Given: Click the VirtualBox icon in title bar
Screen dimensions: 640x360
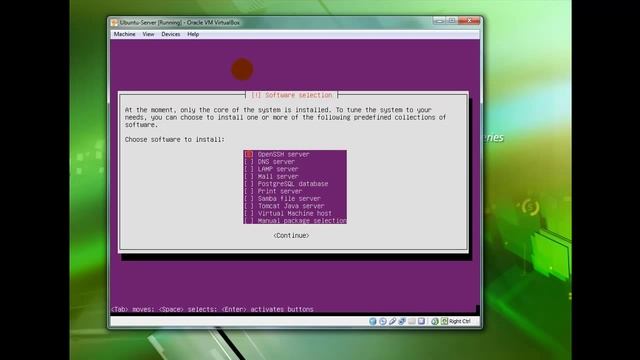Looking at the screenshot, I should 115,22.
